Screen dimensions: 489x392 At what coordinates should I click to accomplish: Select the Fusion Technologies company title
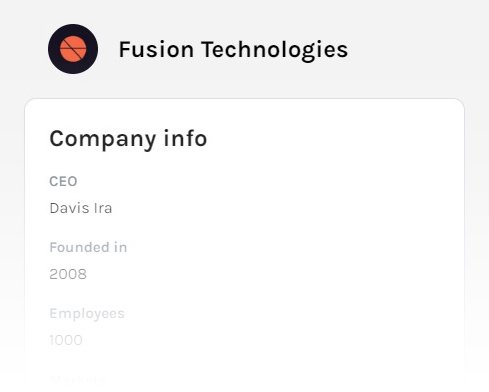233,50
